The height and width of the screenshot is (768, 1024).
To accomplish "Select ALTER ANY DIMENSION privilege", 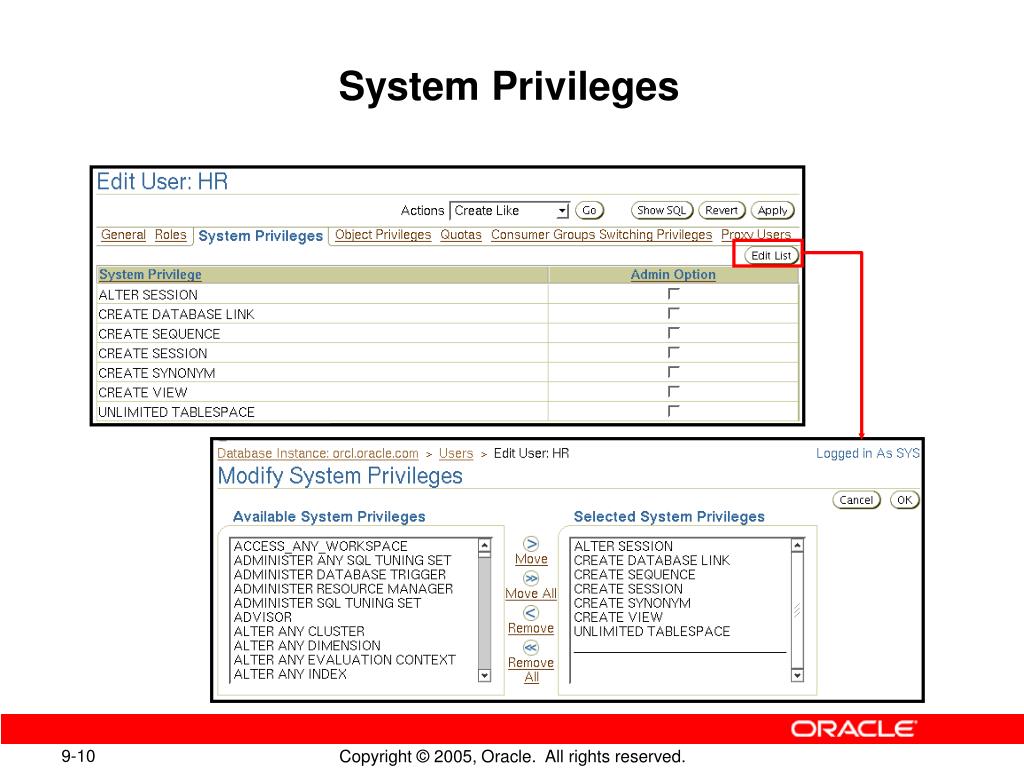I will coord(307,646).
